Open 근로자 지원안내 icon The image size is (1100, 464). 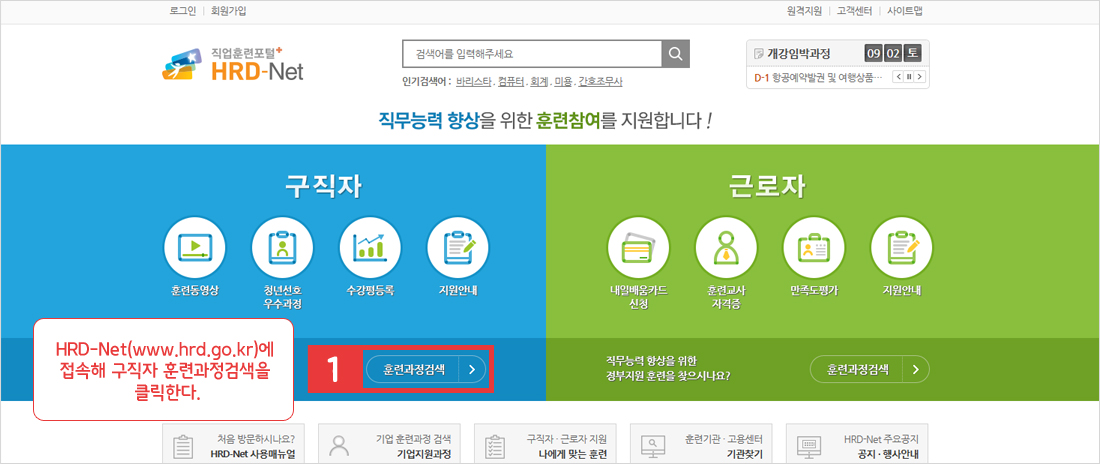point(901,248)
